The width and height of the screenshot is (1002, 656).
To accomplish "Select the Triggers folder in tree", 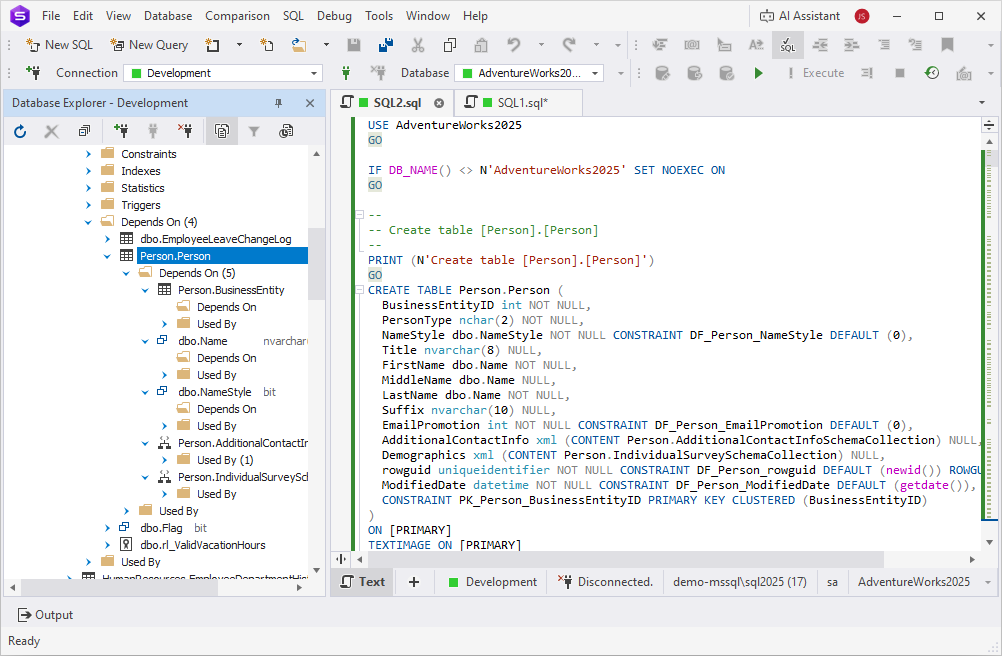I will pyautogui.click(x=141, y=205).
